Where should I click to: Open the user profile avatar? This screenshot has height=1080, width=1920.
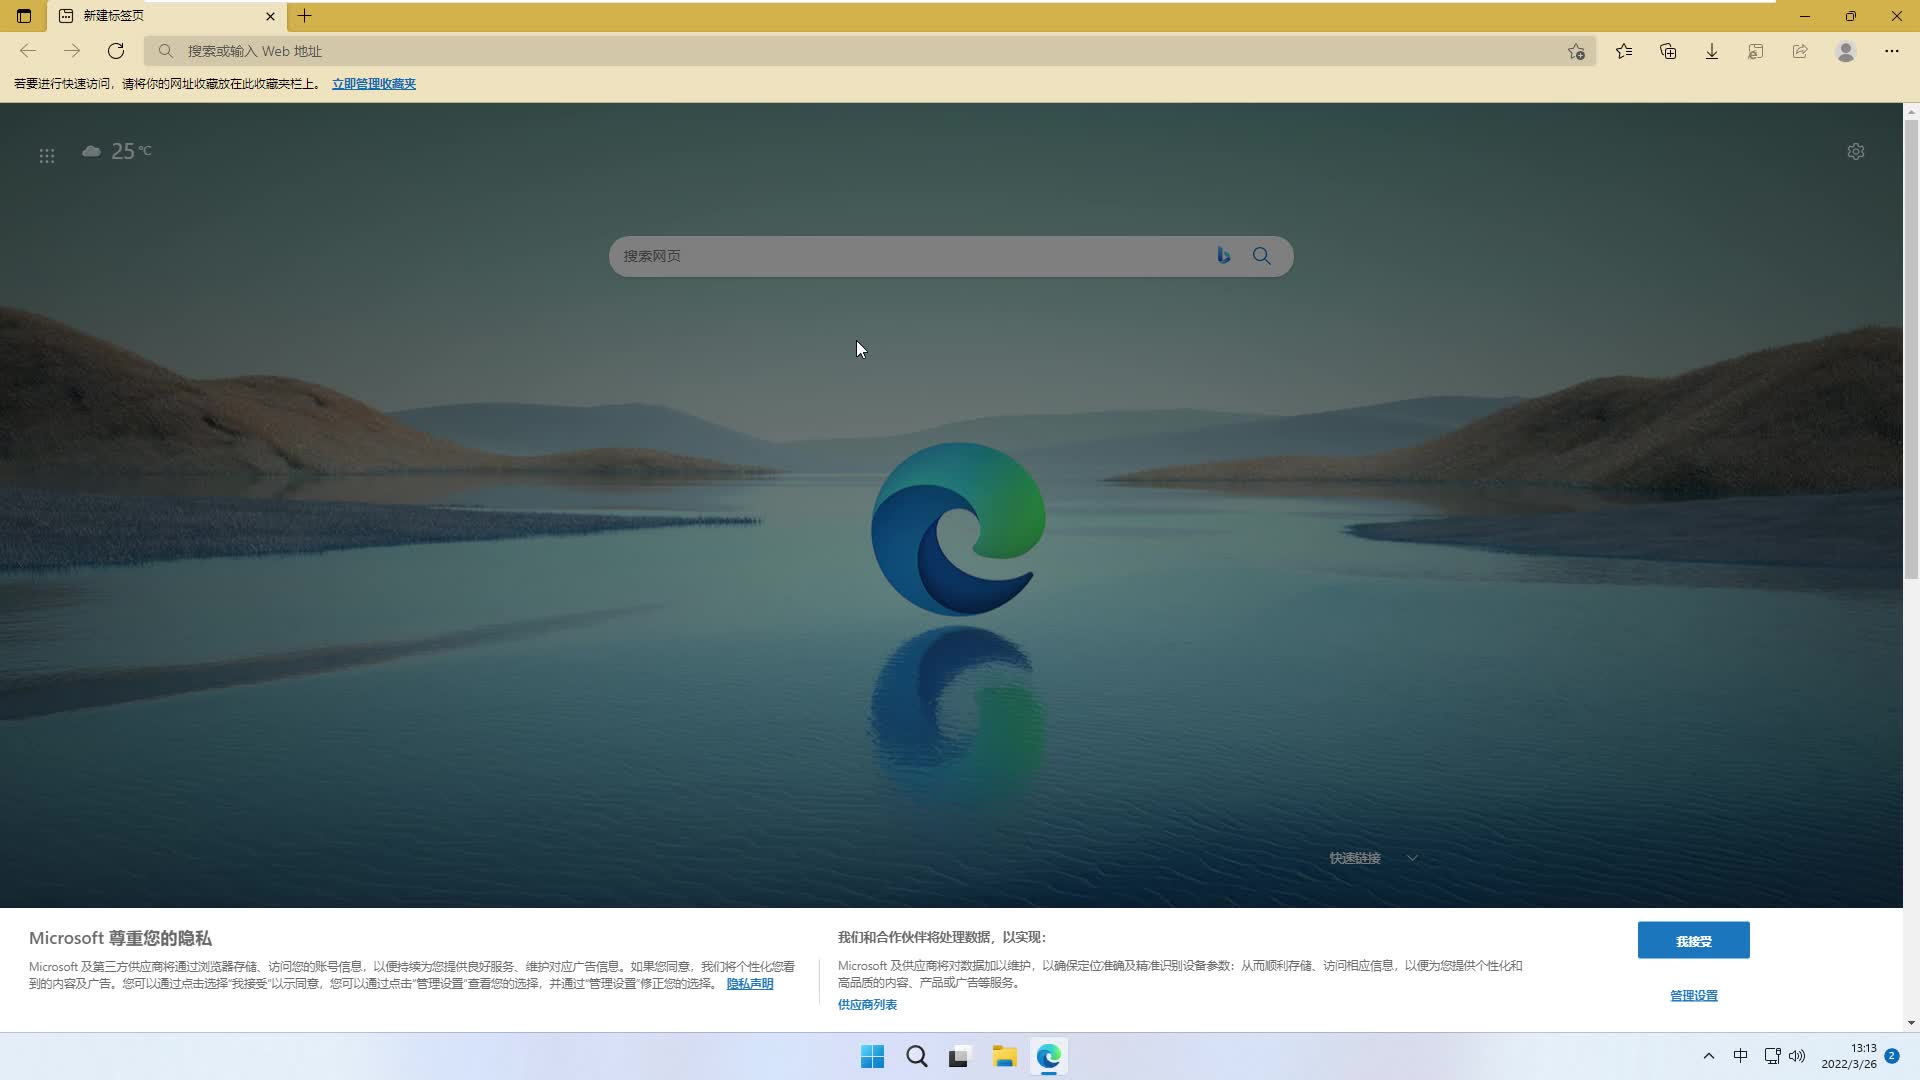coord(1846,51)
